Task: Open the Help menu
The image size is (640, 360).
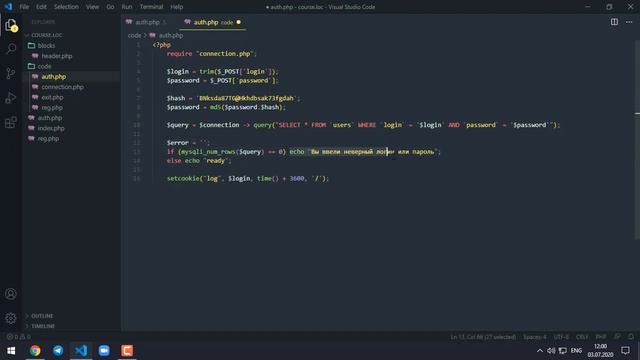Action: click(x=177, y=7)
